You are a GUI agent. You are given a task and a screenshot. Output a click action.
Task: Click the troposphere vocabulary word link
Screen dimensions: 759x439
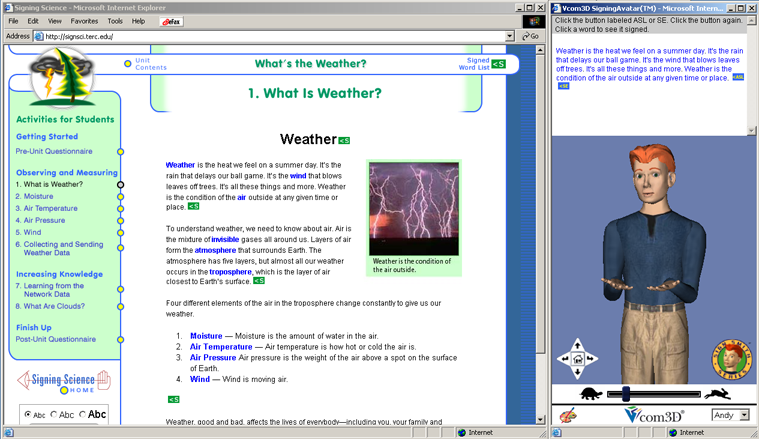coord(230,271)
